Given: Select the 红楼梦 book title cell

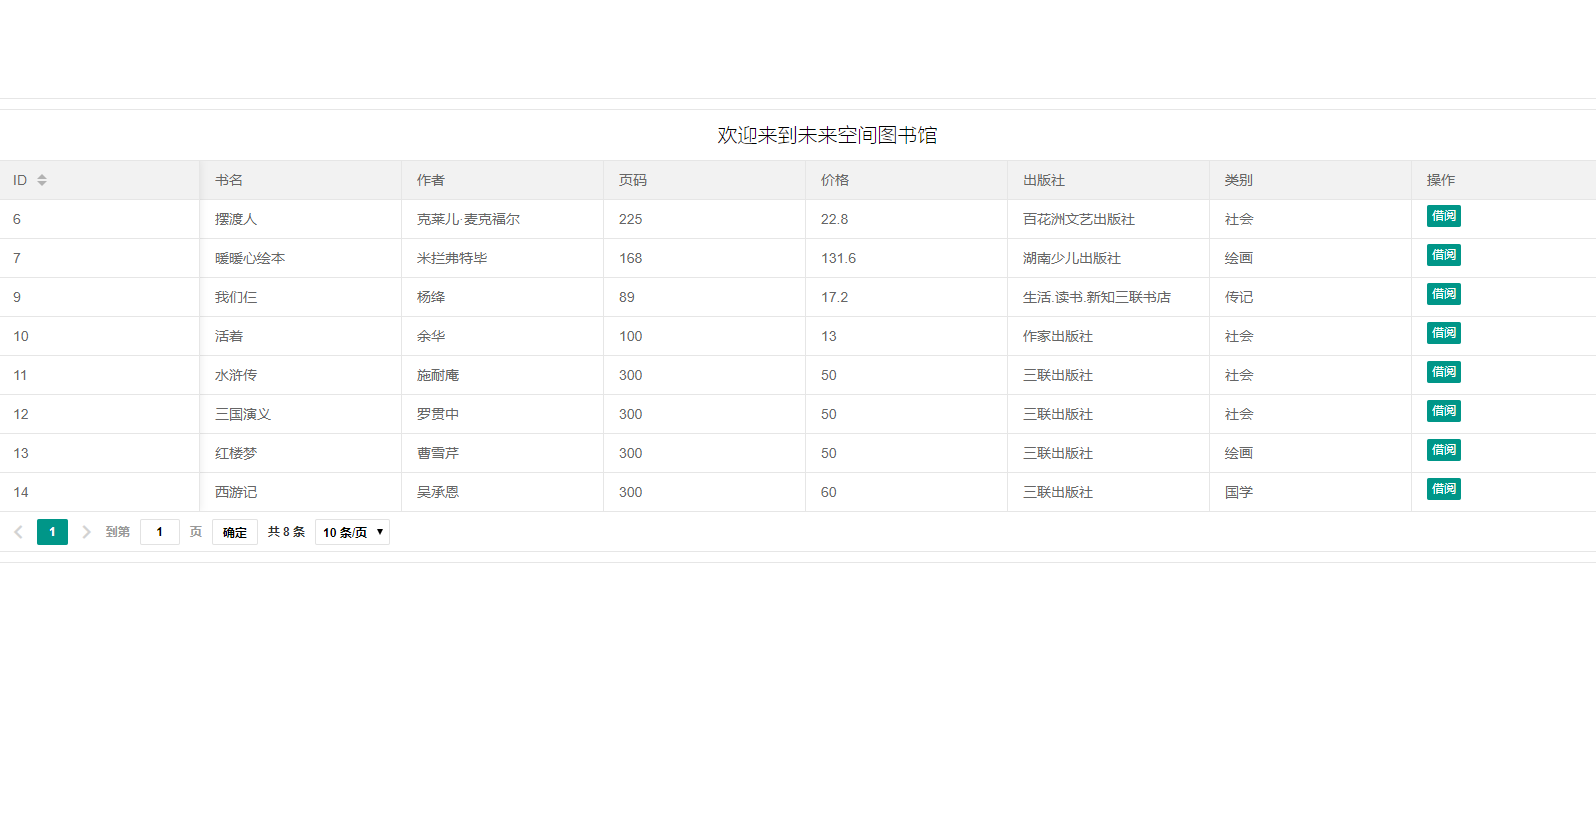Looking at the screenshot, I should 301,453.
